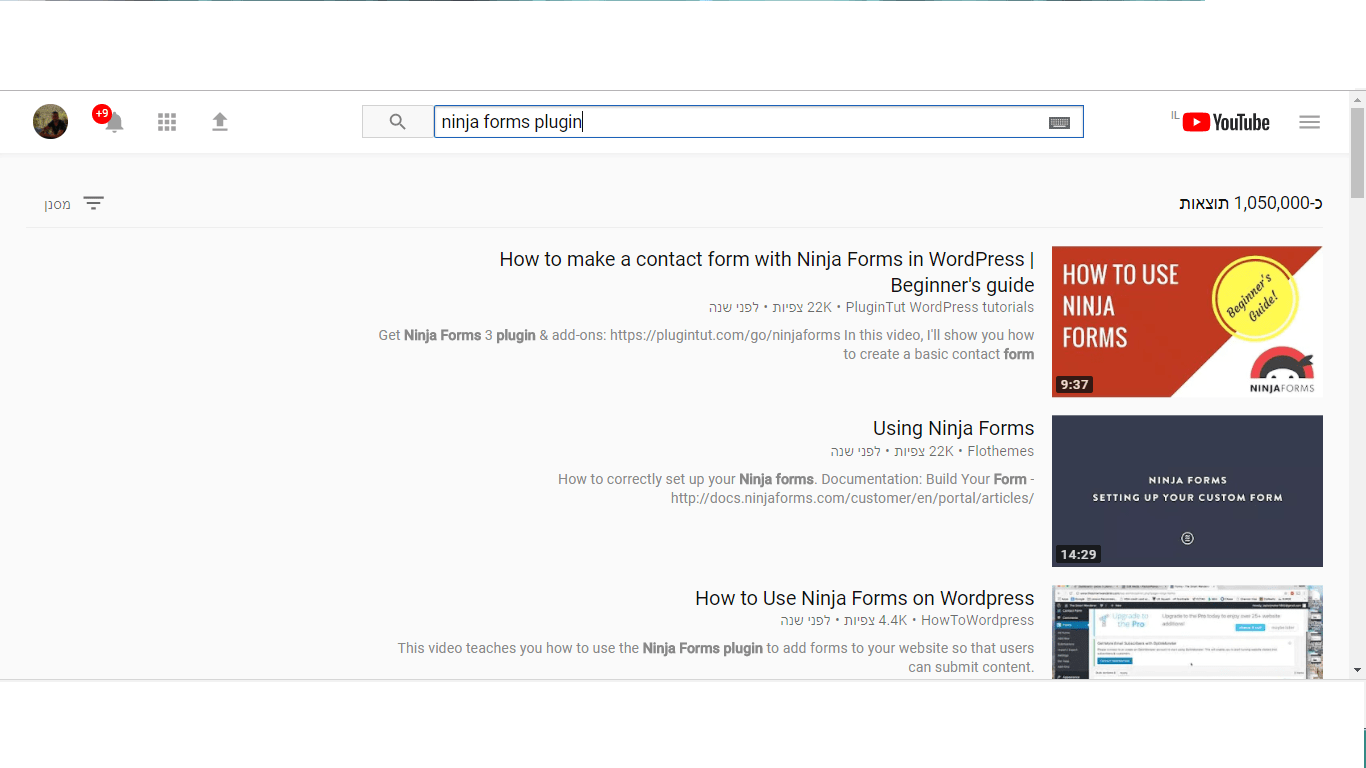
Task: Expand the search results filter
Action: tap(75, 204)
